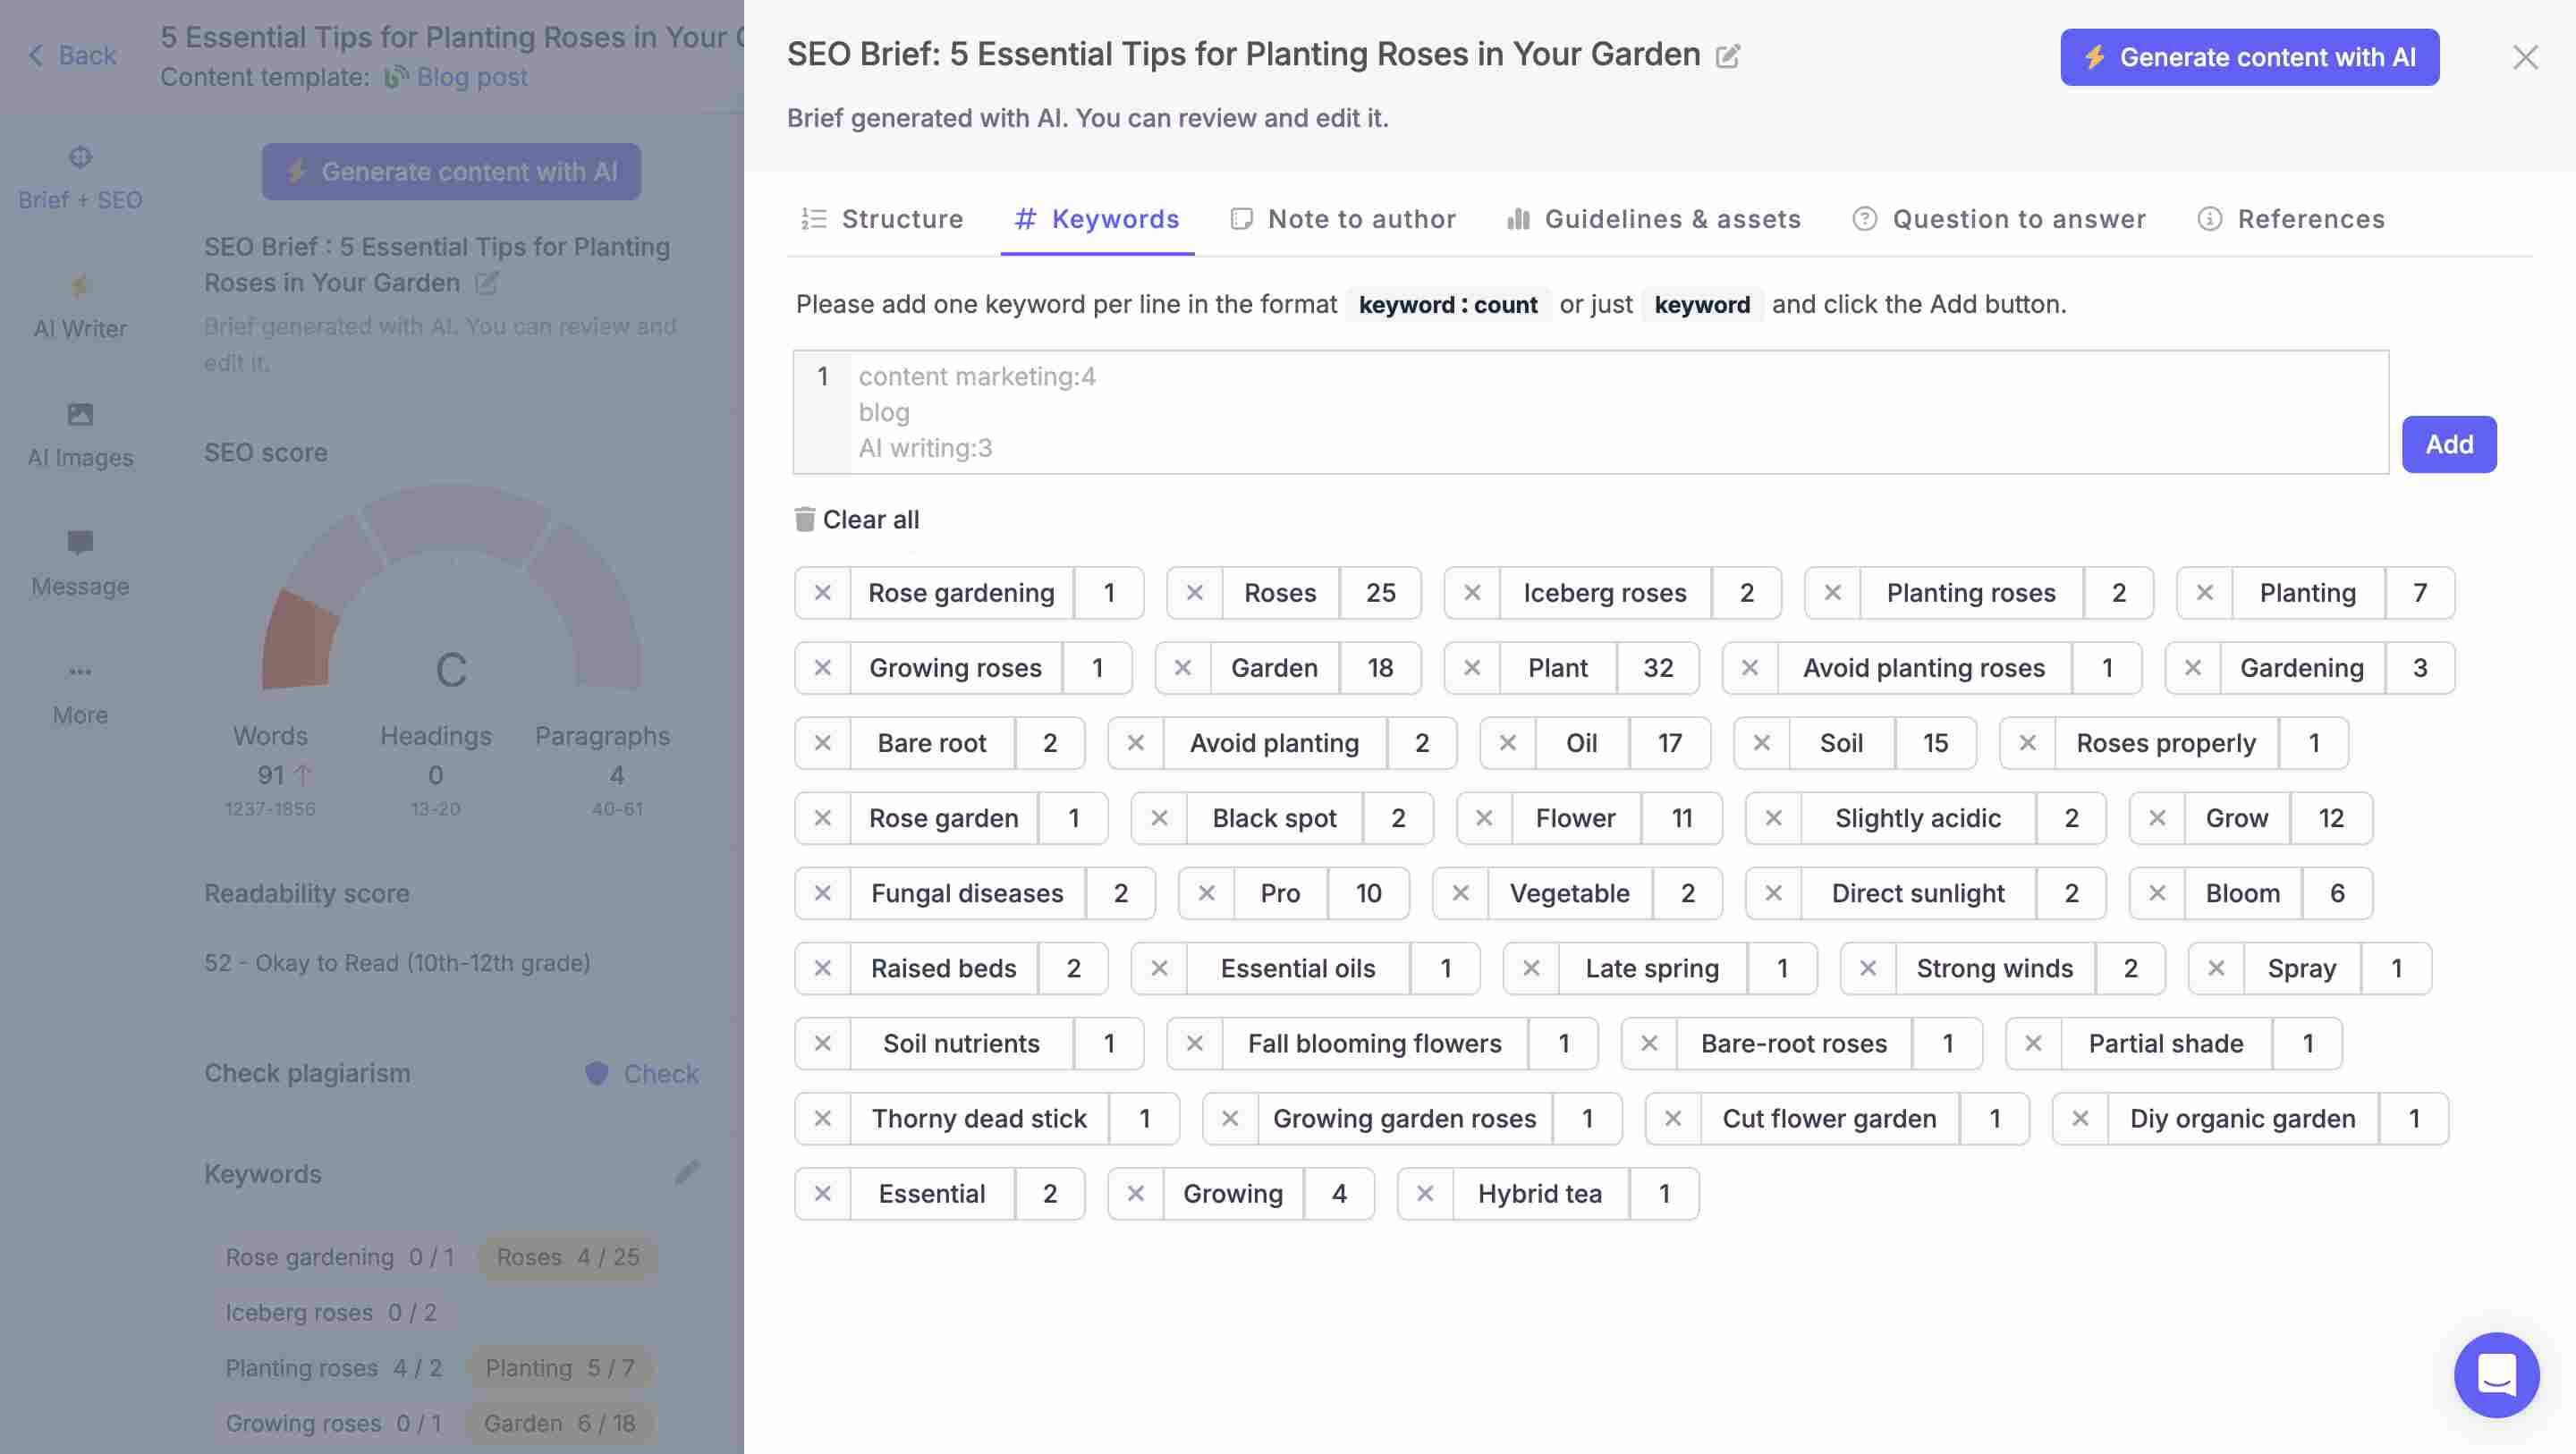Delete the Fall blooming flowers keyword

pos(1194,1043)
